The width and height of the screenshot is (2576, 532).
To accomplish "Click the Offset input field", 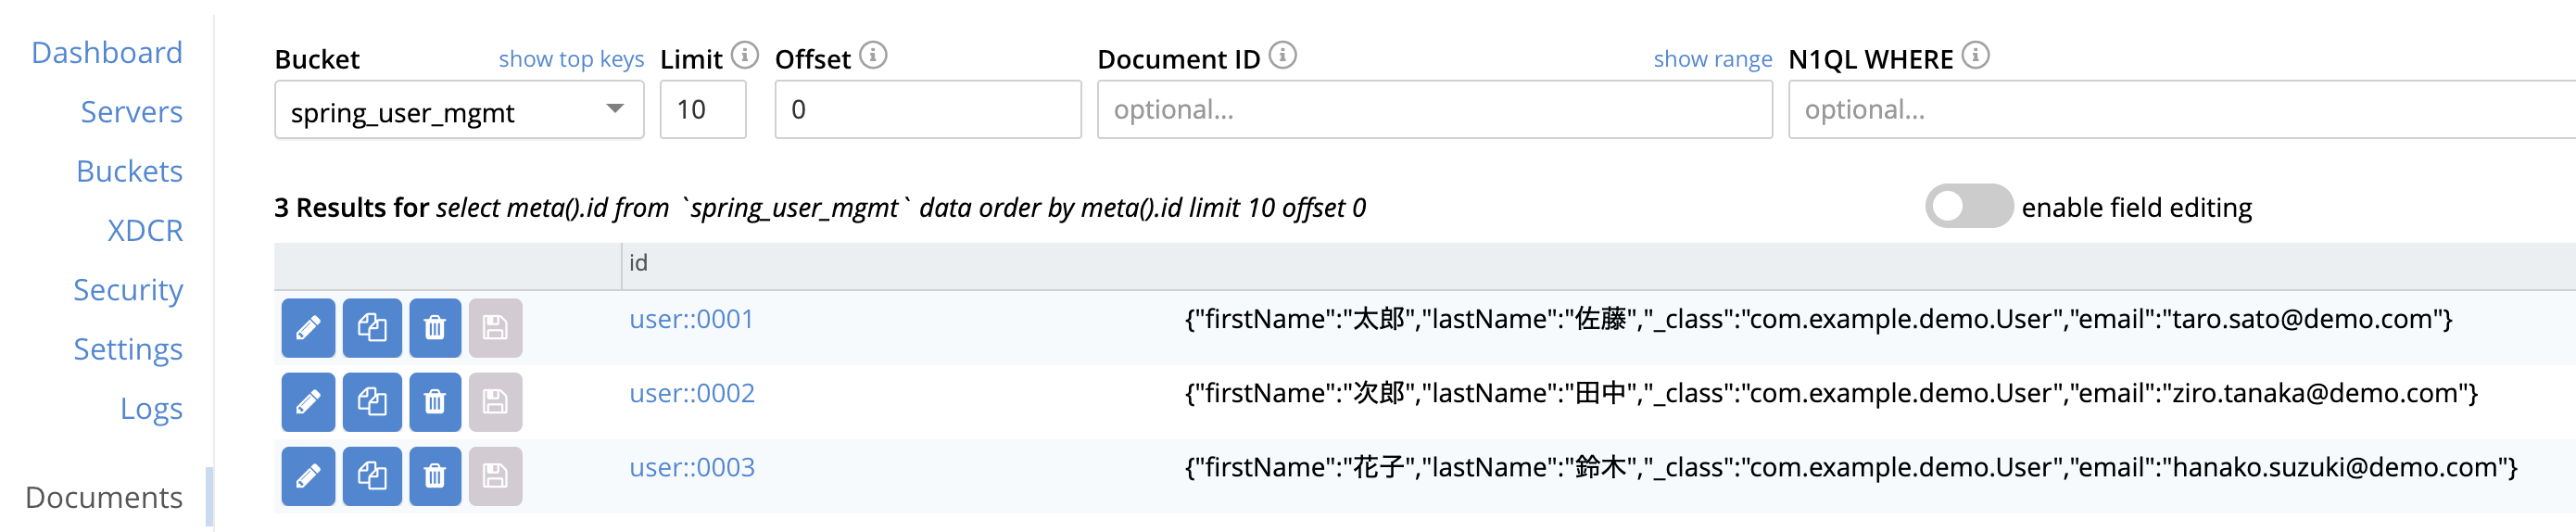I will pyautogui.click(x=927, y=110).
